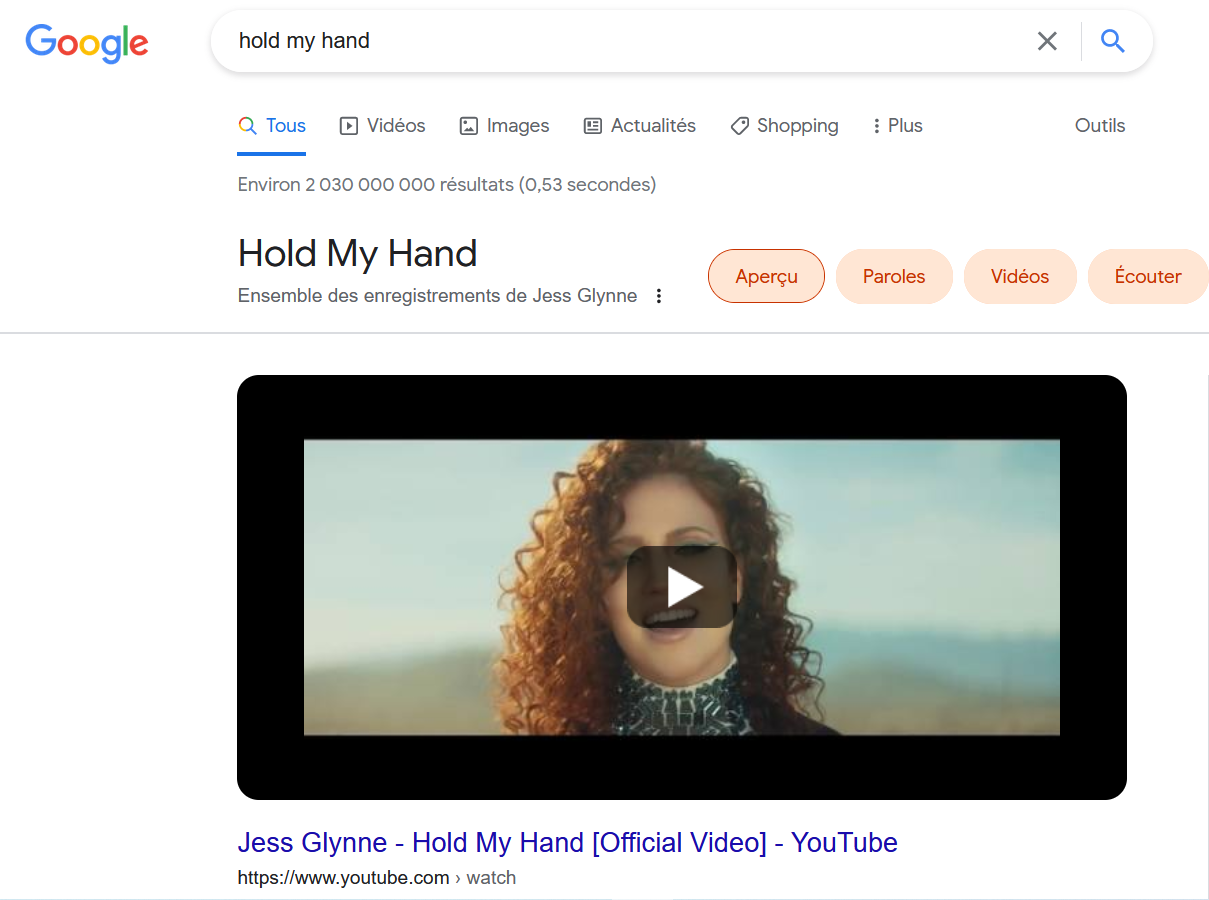This screenshot has width=1209, height=900.
Task: Open the Google logo homepage link
Action: [87, 42]
